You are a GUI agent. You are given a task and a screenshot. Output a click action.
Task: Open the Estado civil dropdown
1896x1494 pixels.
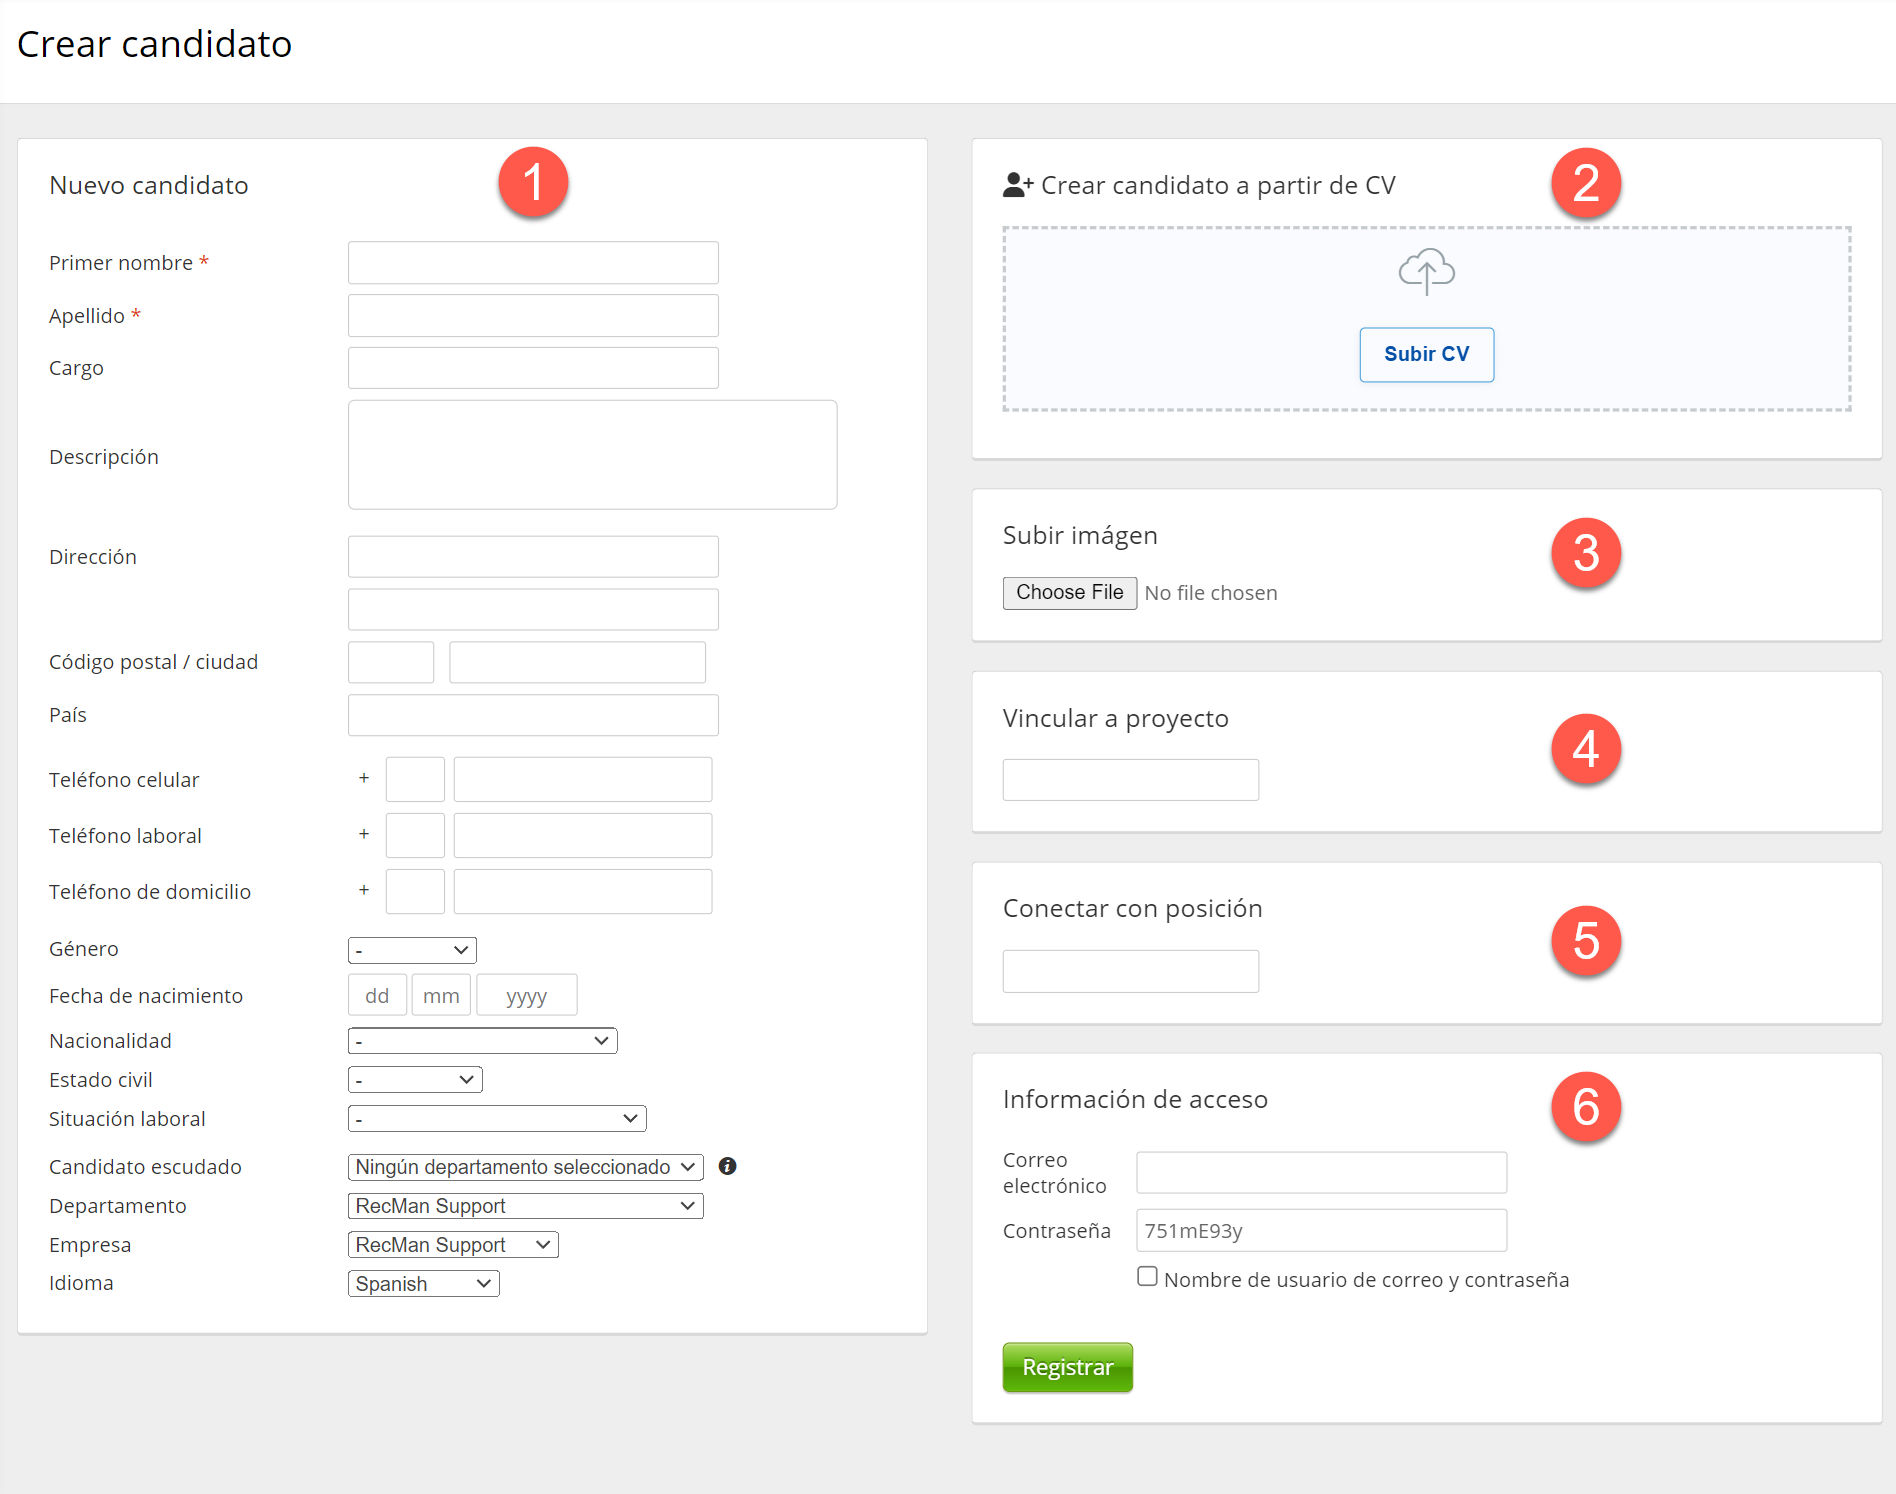415,1080
